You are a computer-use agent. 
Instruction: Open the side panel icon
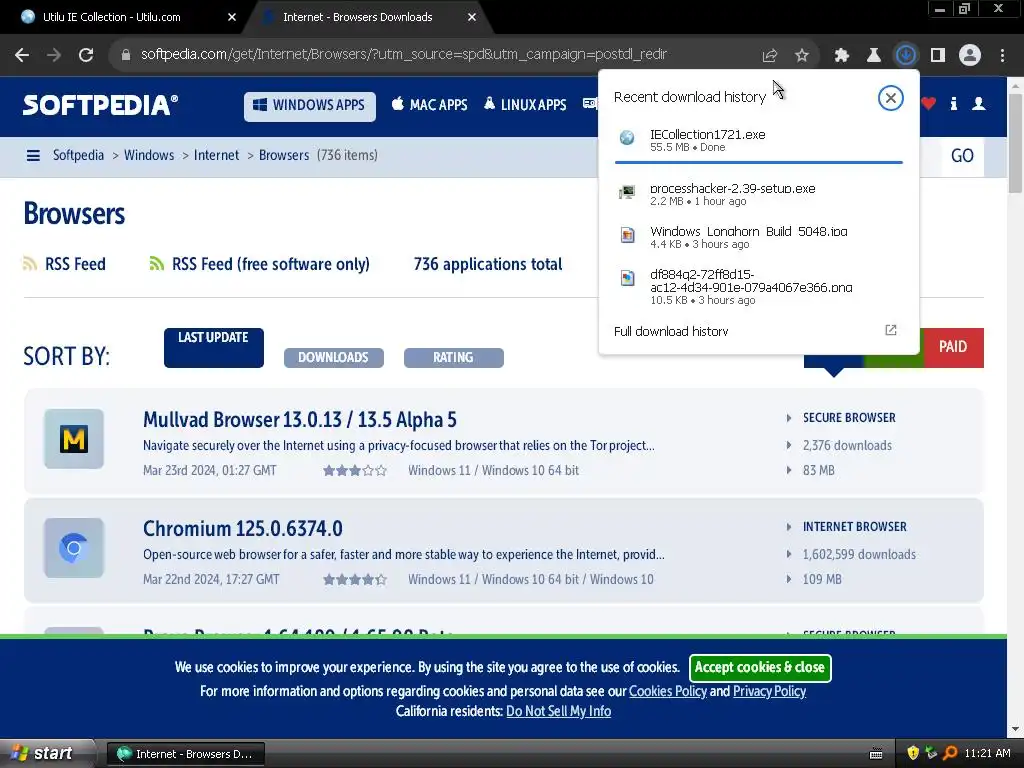938,56
